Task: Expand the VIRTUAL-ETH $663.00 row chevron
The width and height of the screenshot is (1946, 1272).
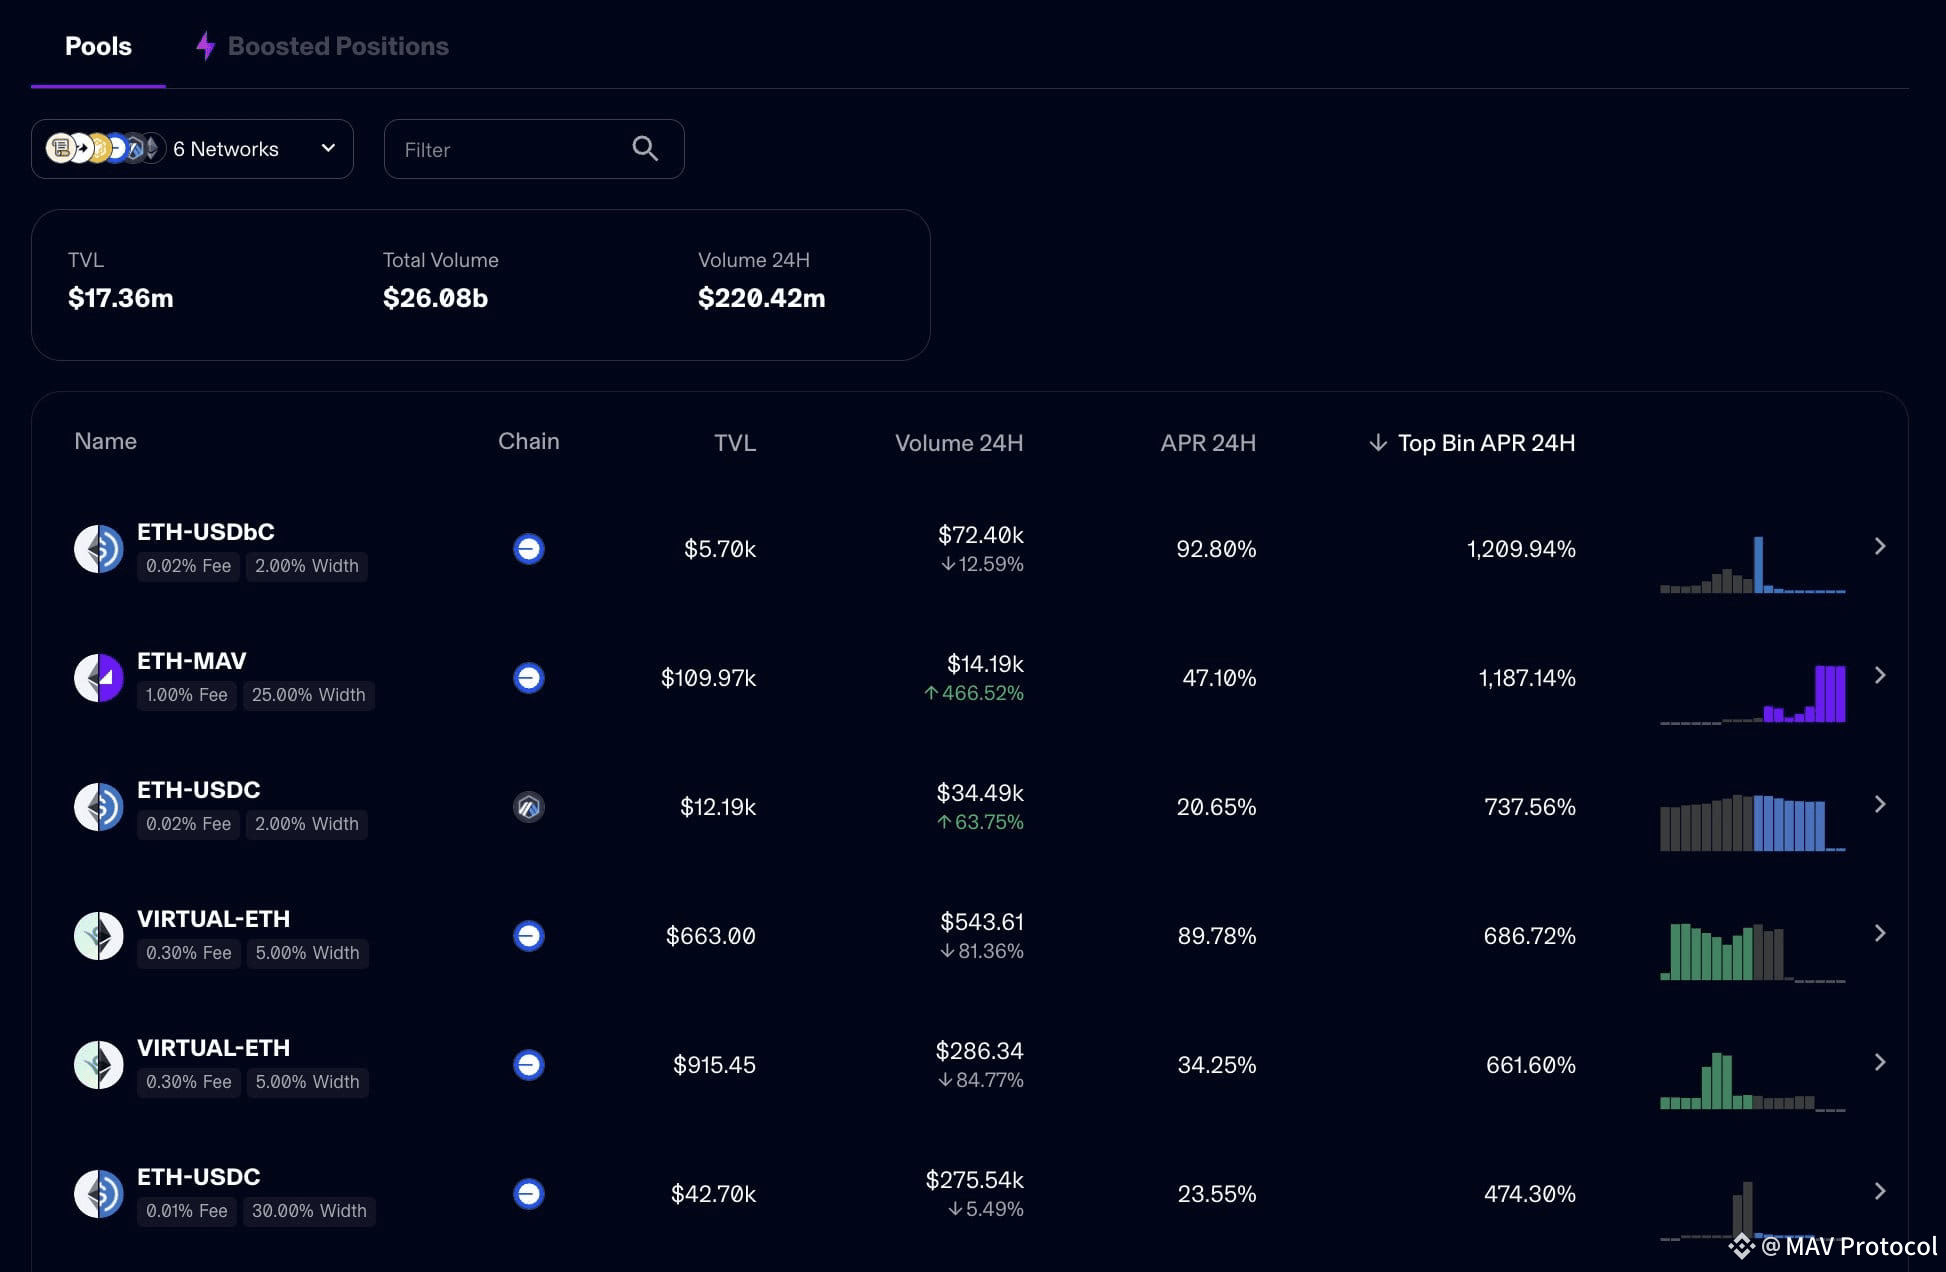Action: coord(1880,933)
